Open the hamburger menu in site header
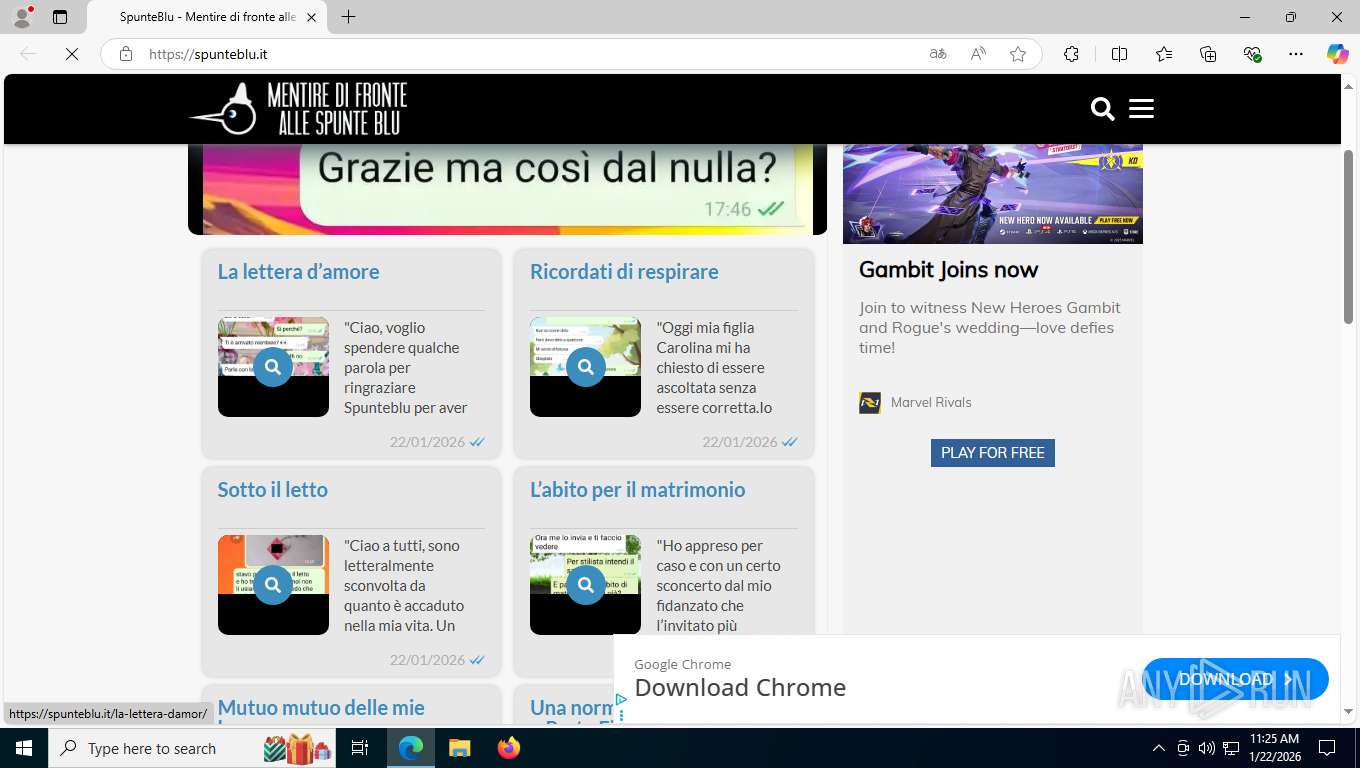The image size is (1360, 768). click(x=1141, y=108)
